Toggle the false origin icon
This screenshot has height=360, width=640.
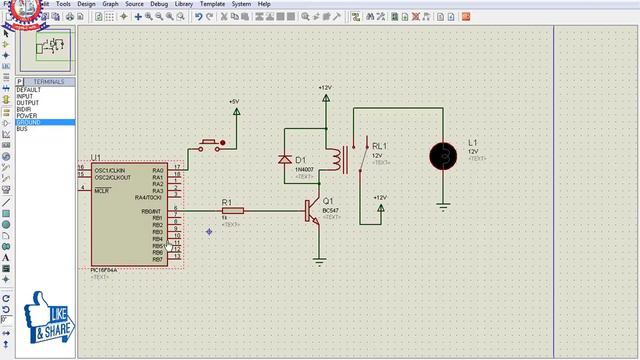click(x=124, y=17)
